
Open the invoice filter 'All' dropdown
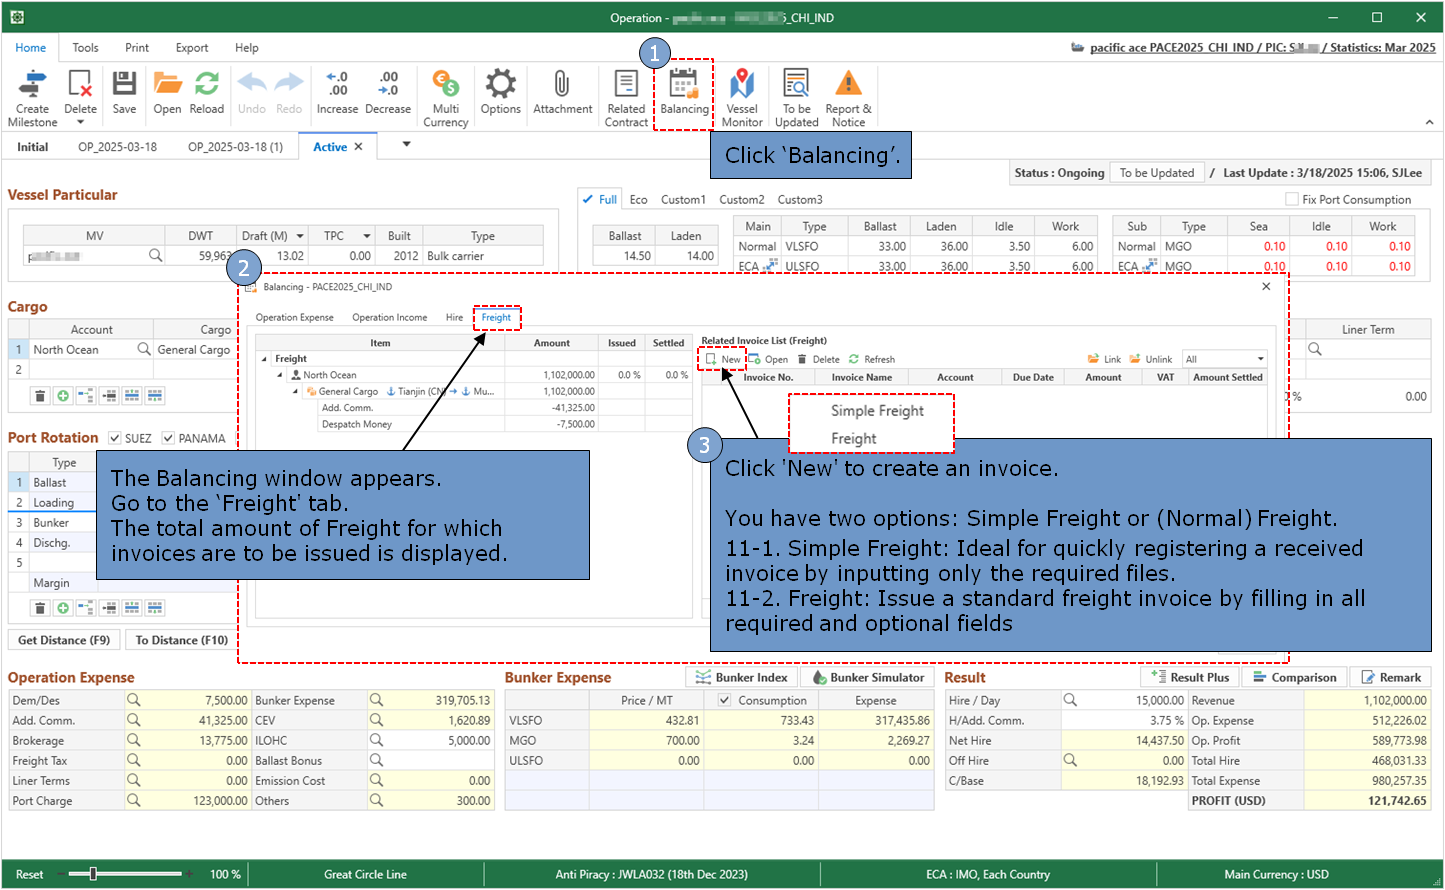point(1260,359)
